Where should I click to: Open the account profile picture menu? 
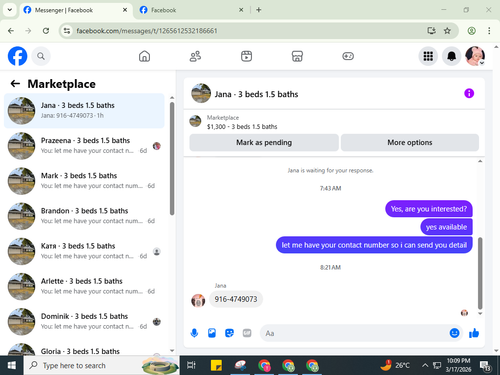pyautogui.click(x=475, y=56)
